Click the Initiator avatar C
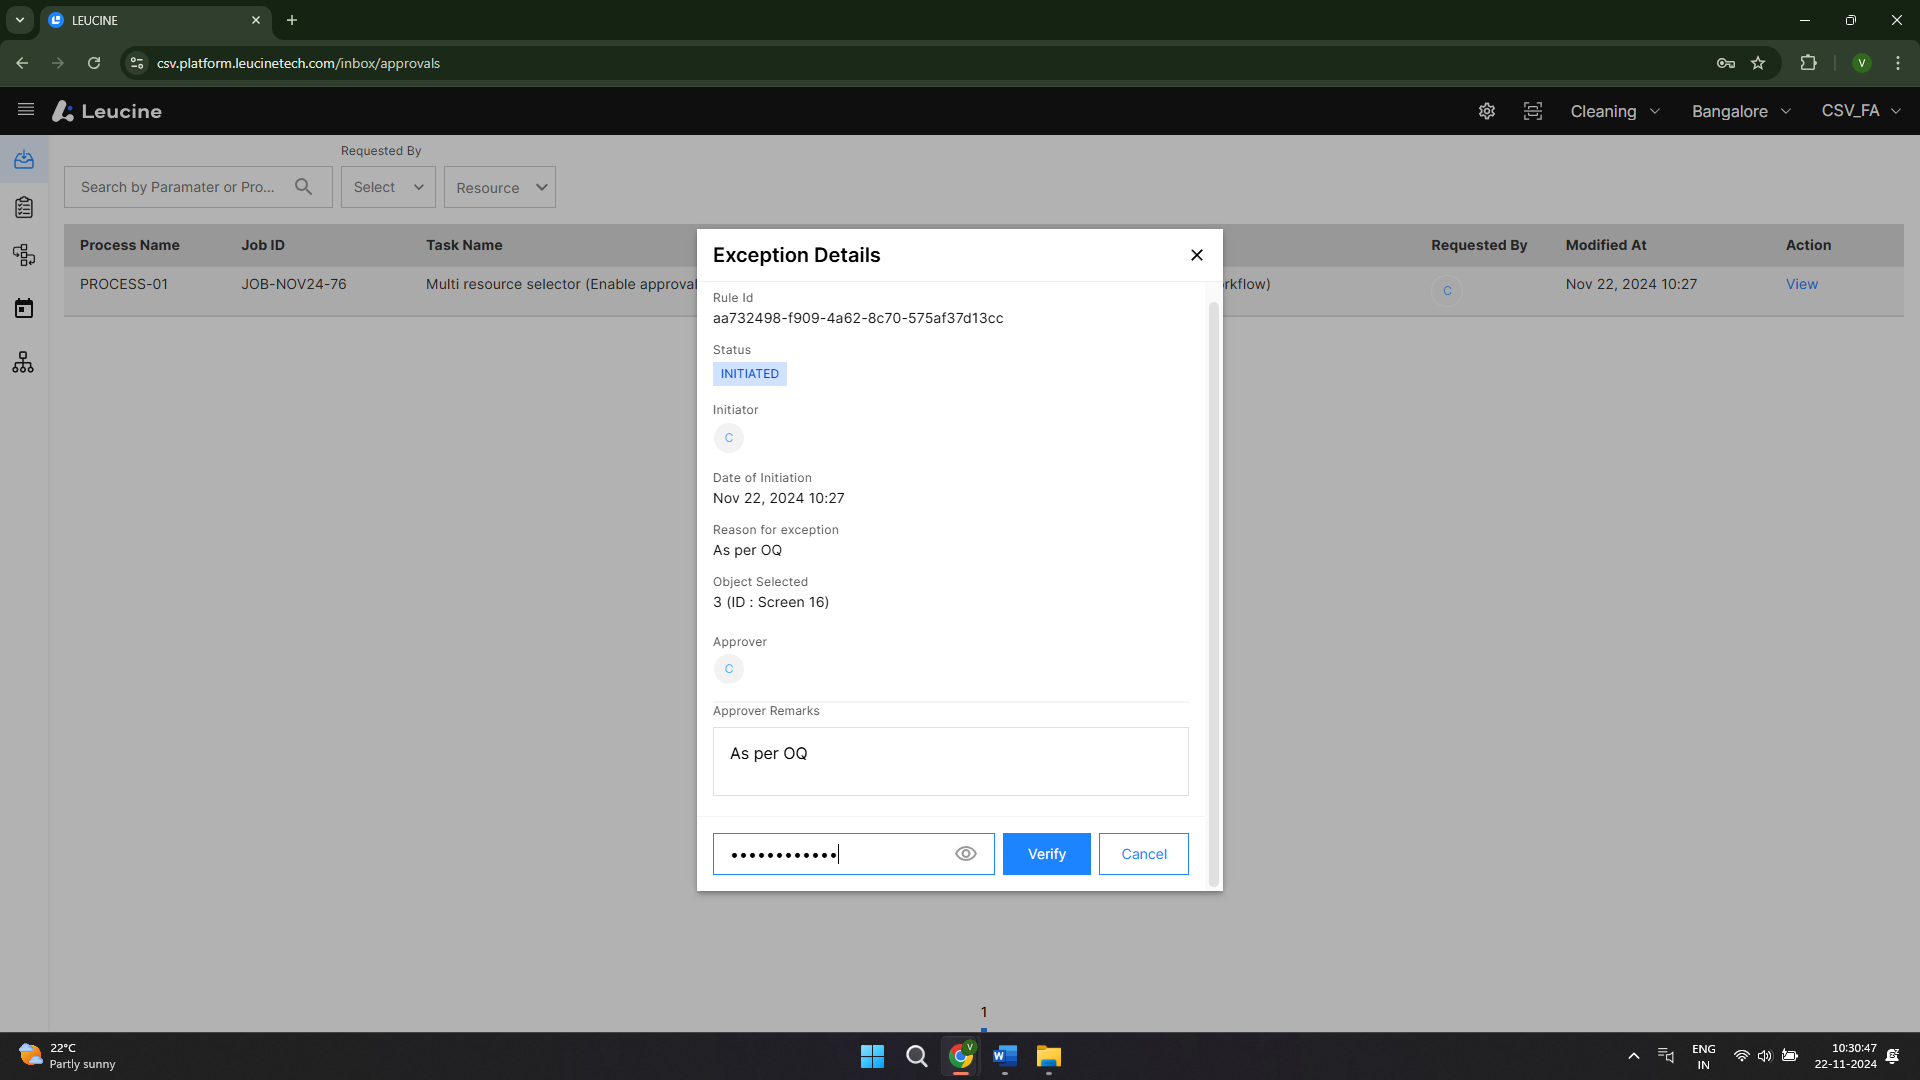The width and height of the screenshot is (1920, 1080). tap(729, 438)
